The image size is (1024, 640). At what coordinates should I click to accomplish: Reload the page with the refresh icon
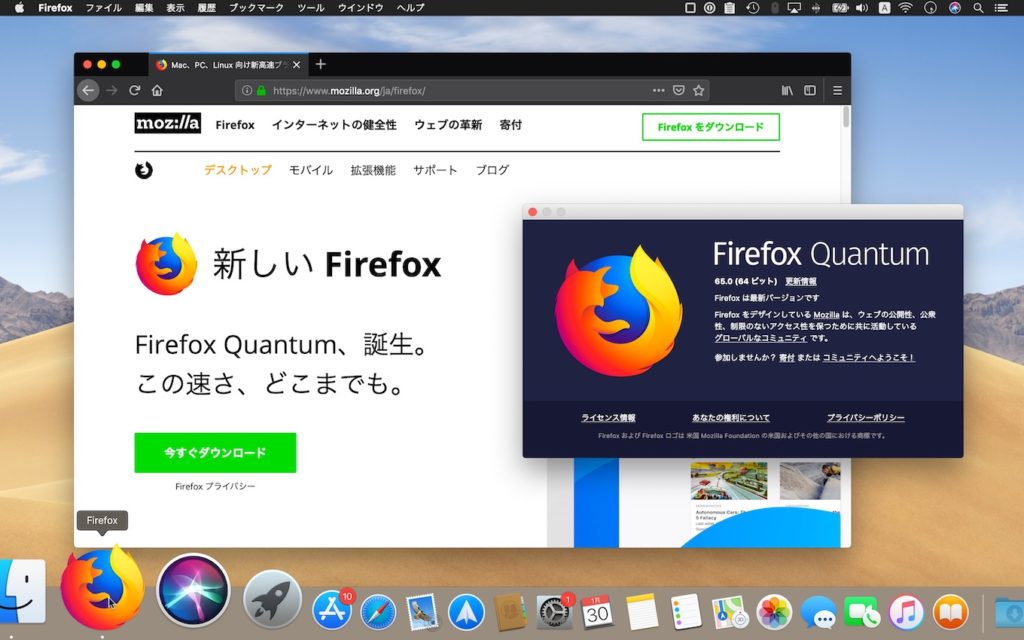pyautogui.click(x=135, y=90)
